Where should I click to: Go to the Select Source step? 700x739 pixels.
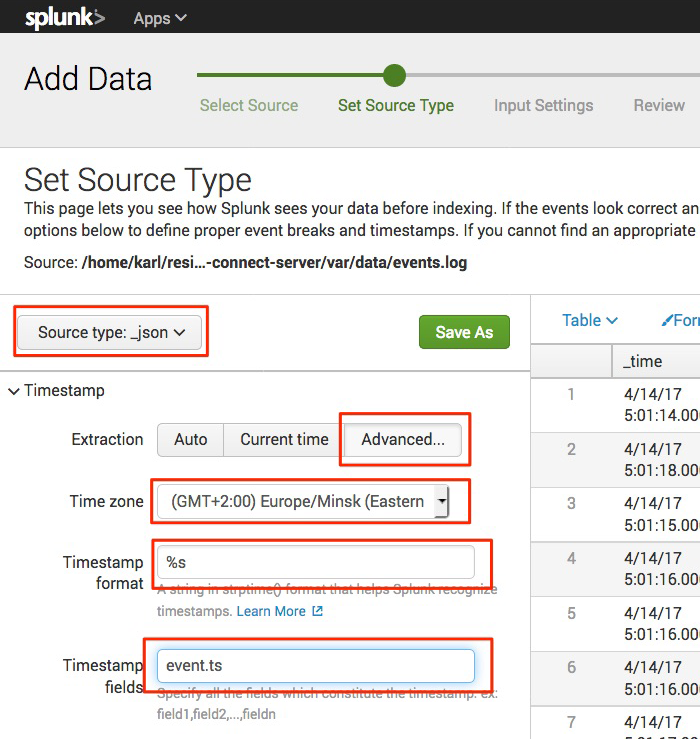pos(249,105)
